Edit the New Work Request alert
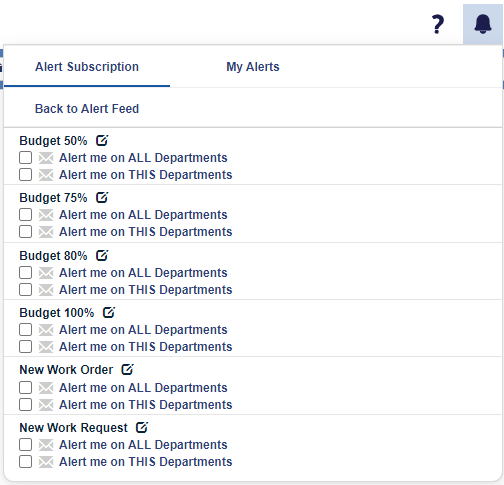Viewport: 504px width, 485px height. (142, 427)
